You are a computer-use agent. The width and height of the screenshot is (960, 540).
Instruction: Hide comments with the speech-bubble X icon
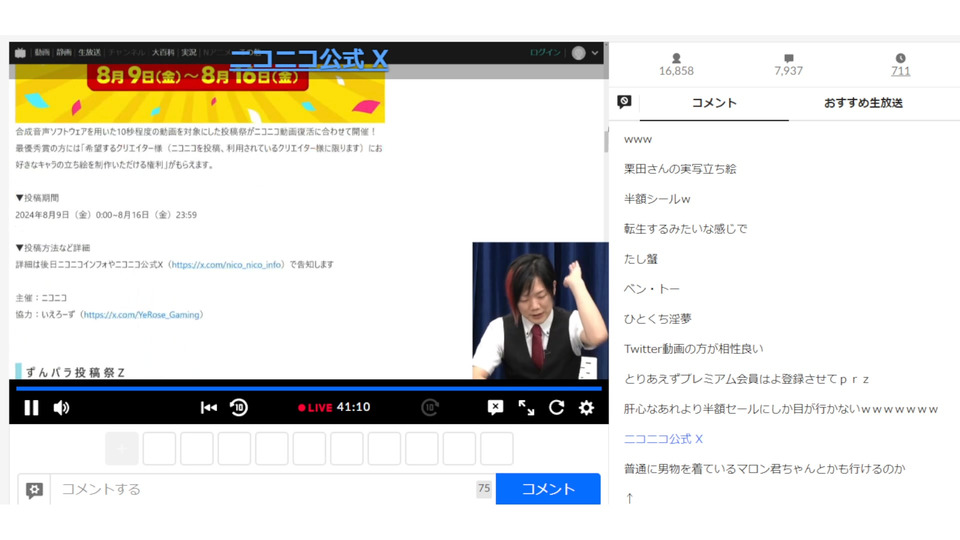(x=495, y=408)
